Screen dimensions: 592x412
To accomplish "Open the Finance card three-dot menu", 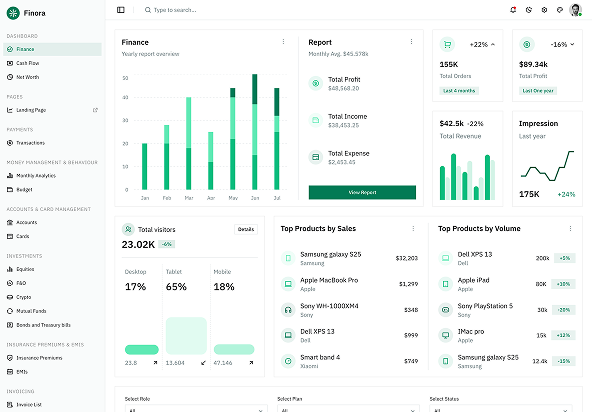I will [x=284, y=42].
